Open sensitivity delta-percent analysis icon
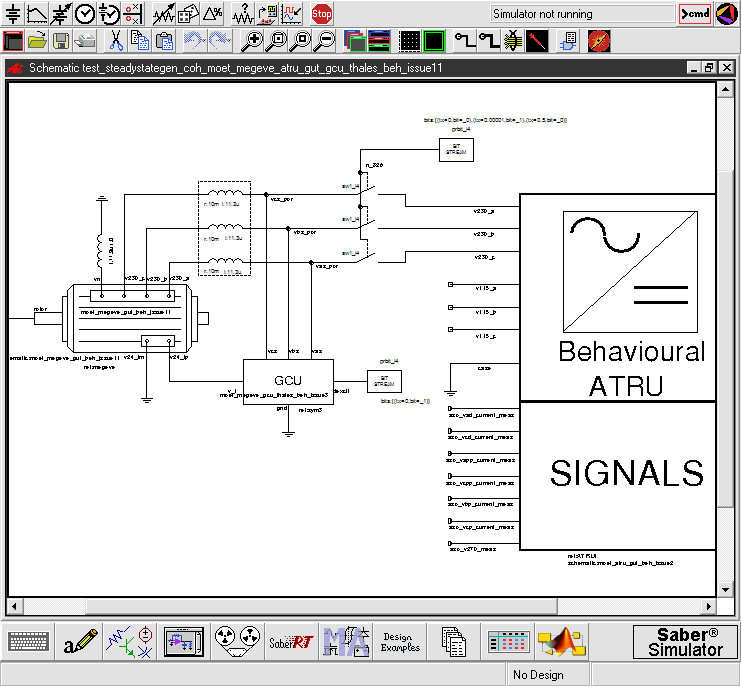The image size is (741, 687). pos(212,14)
